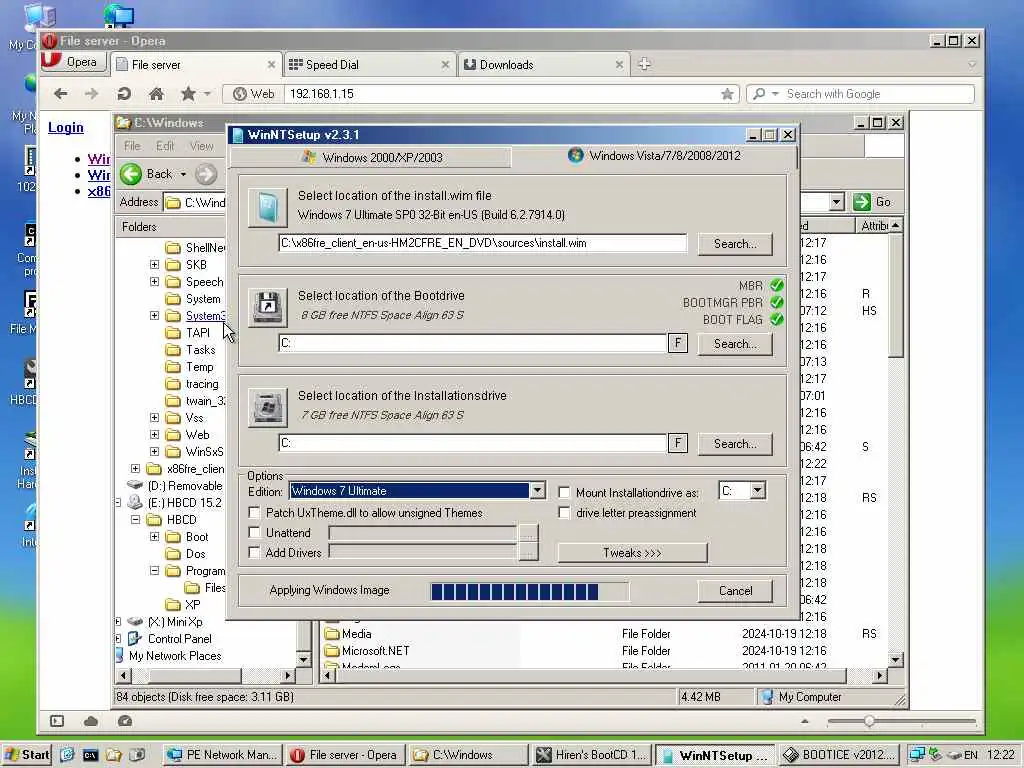1024x768 pixels.
Task: Check the Add Drivers option
Action: pyautogui.click(x=255, y=552)
